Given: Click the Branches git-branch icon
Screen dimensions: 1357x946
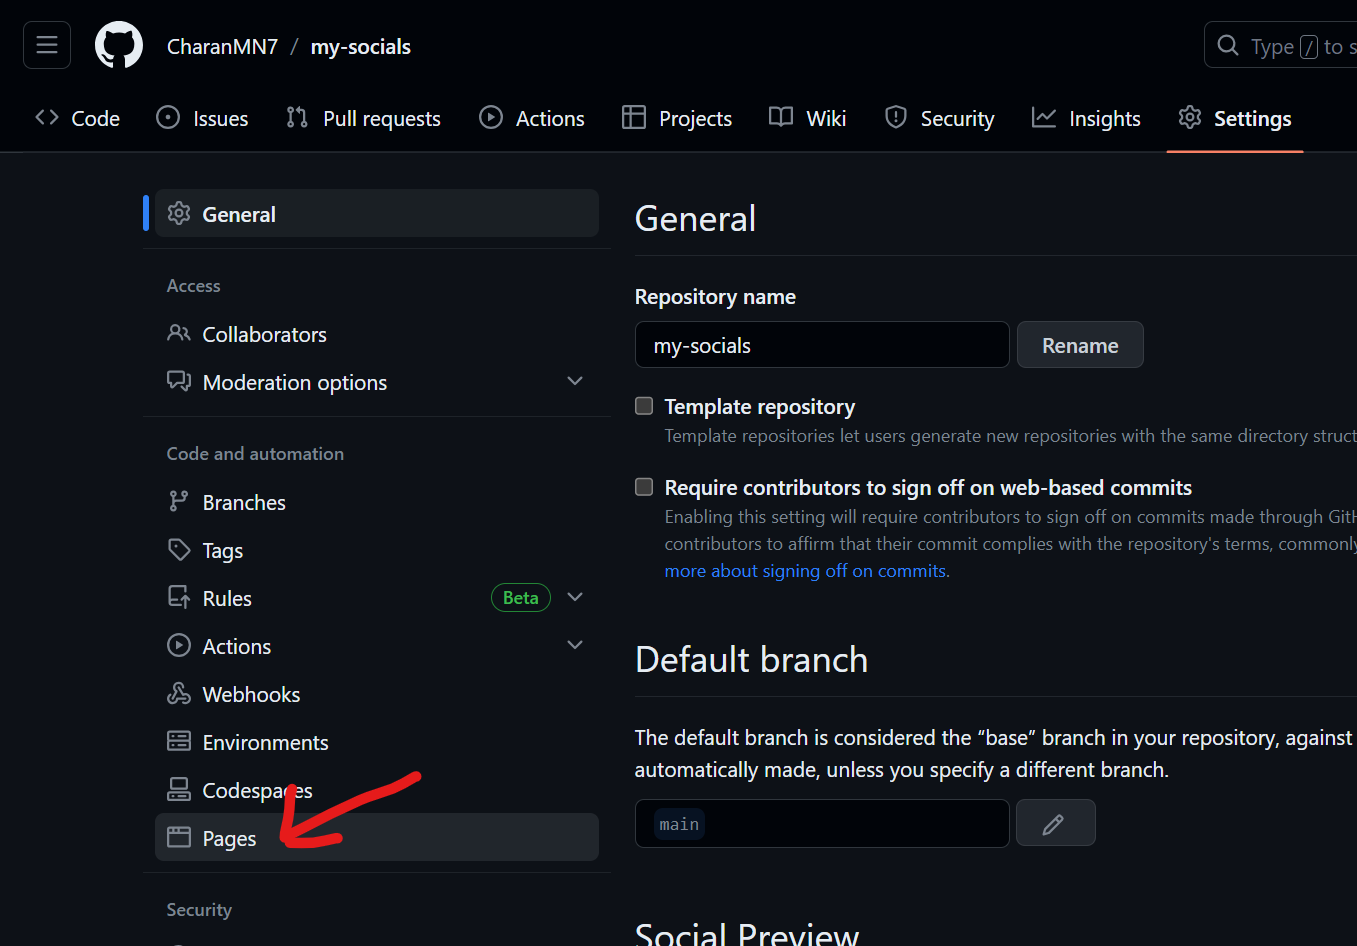Looking at the screenshot, I should point(179,501).
